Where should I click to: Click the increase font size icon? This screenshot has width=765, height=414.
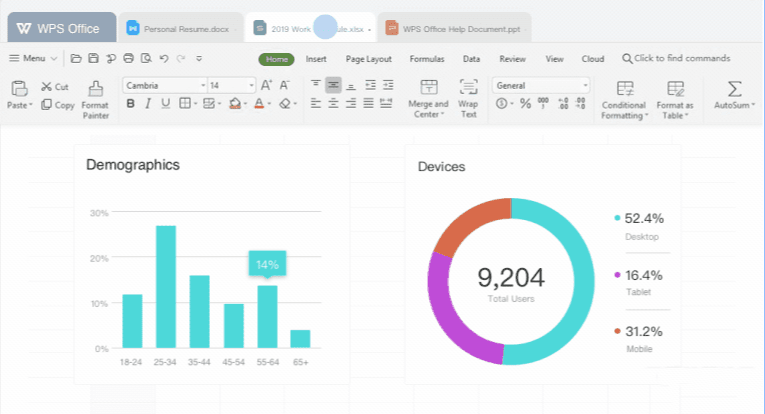[x=266, y=86]
